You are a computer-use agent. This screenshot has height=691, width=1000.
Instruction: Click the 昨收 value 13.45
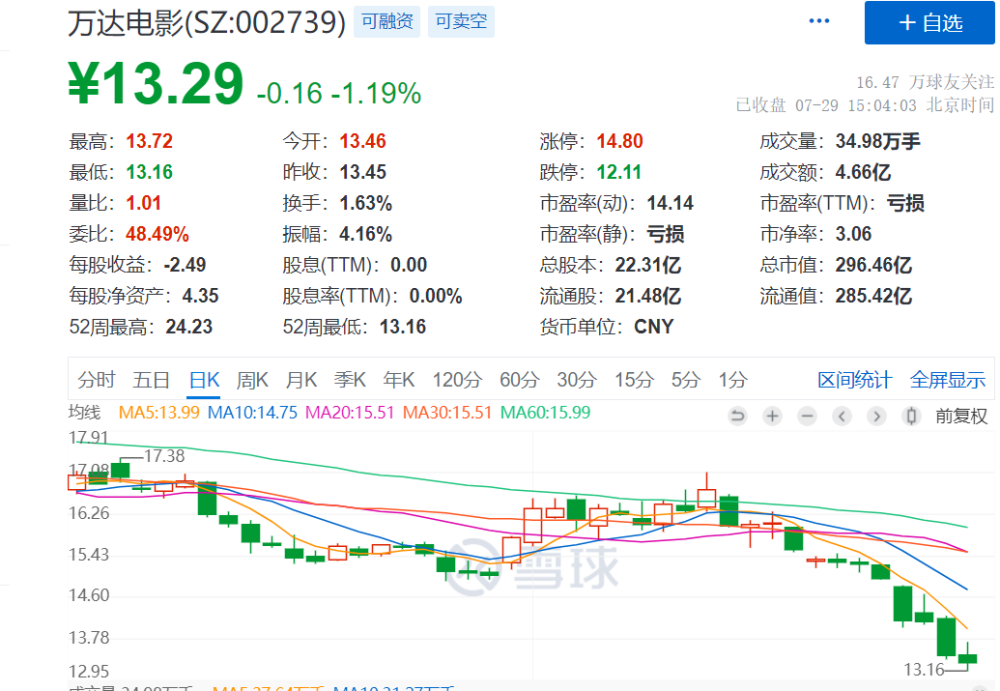(363, 172)
